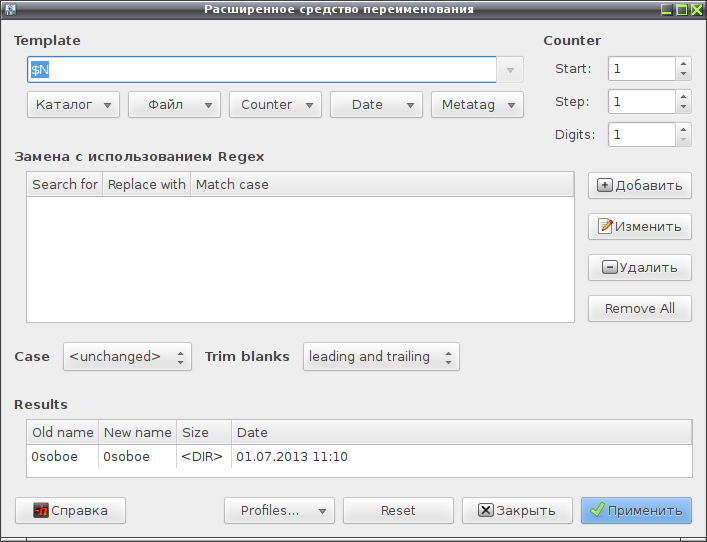Click the Replace with column header

pyautogui.click(x=147, y=184)
